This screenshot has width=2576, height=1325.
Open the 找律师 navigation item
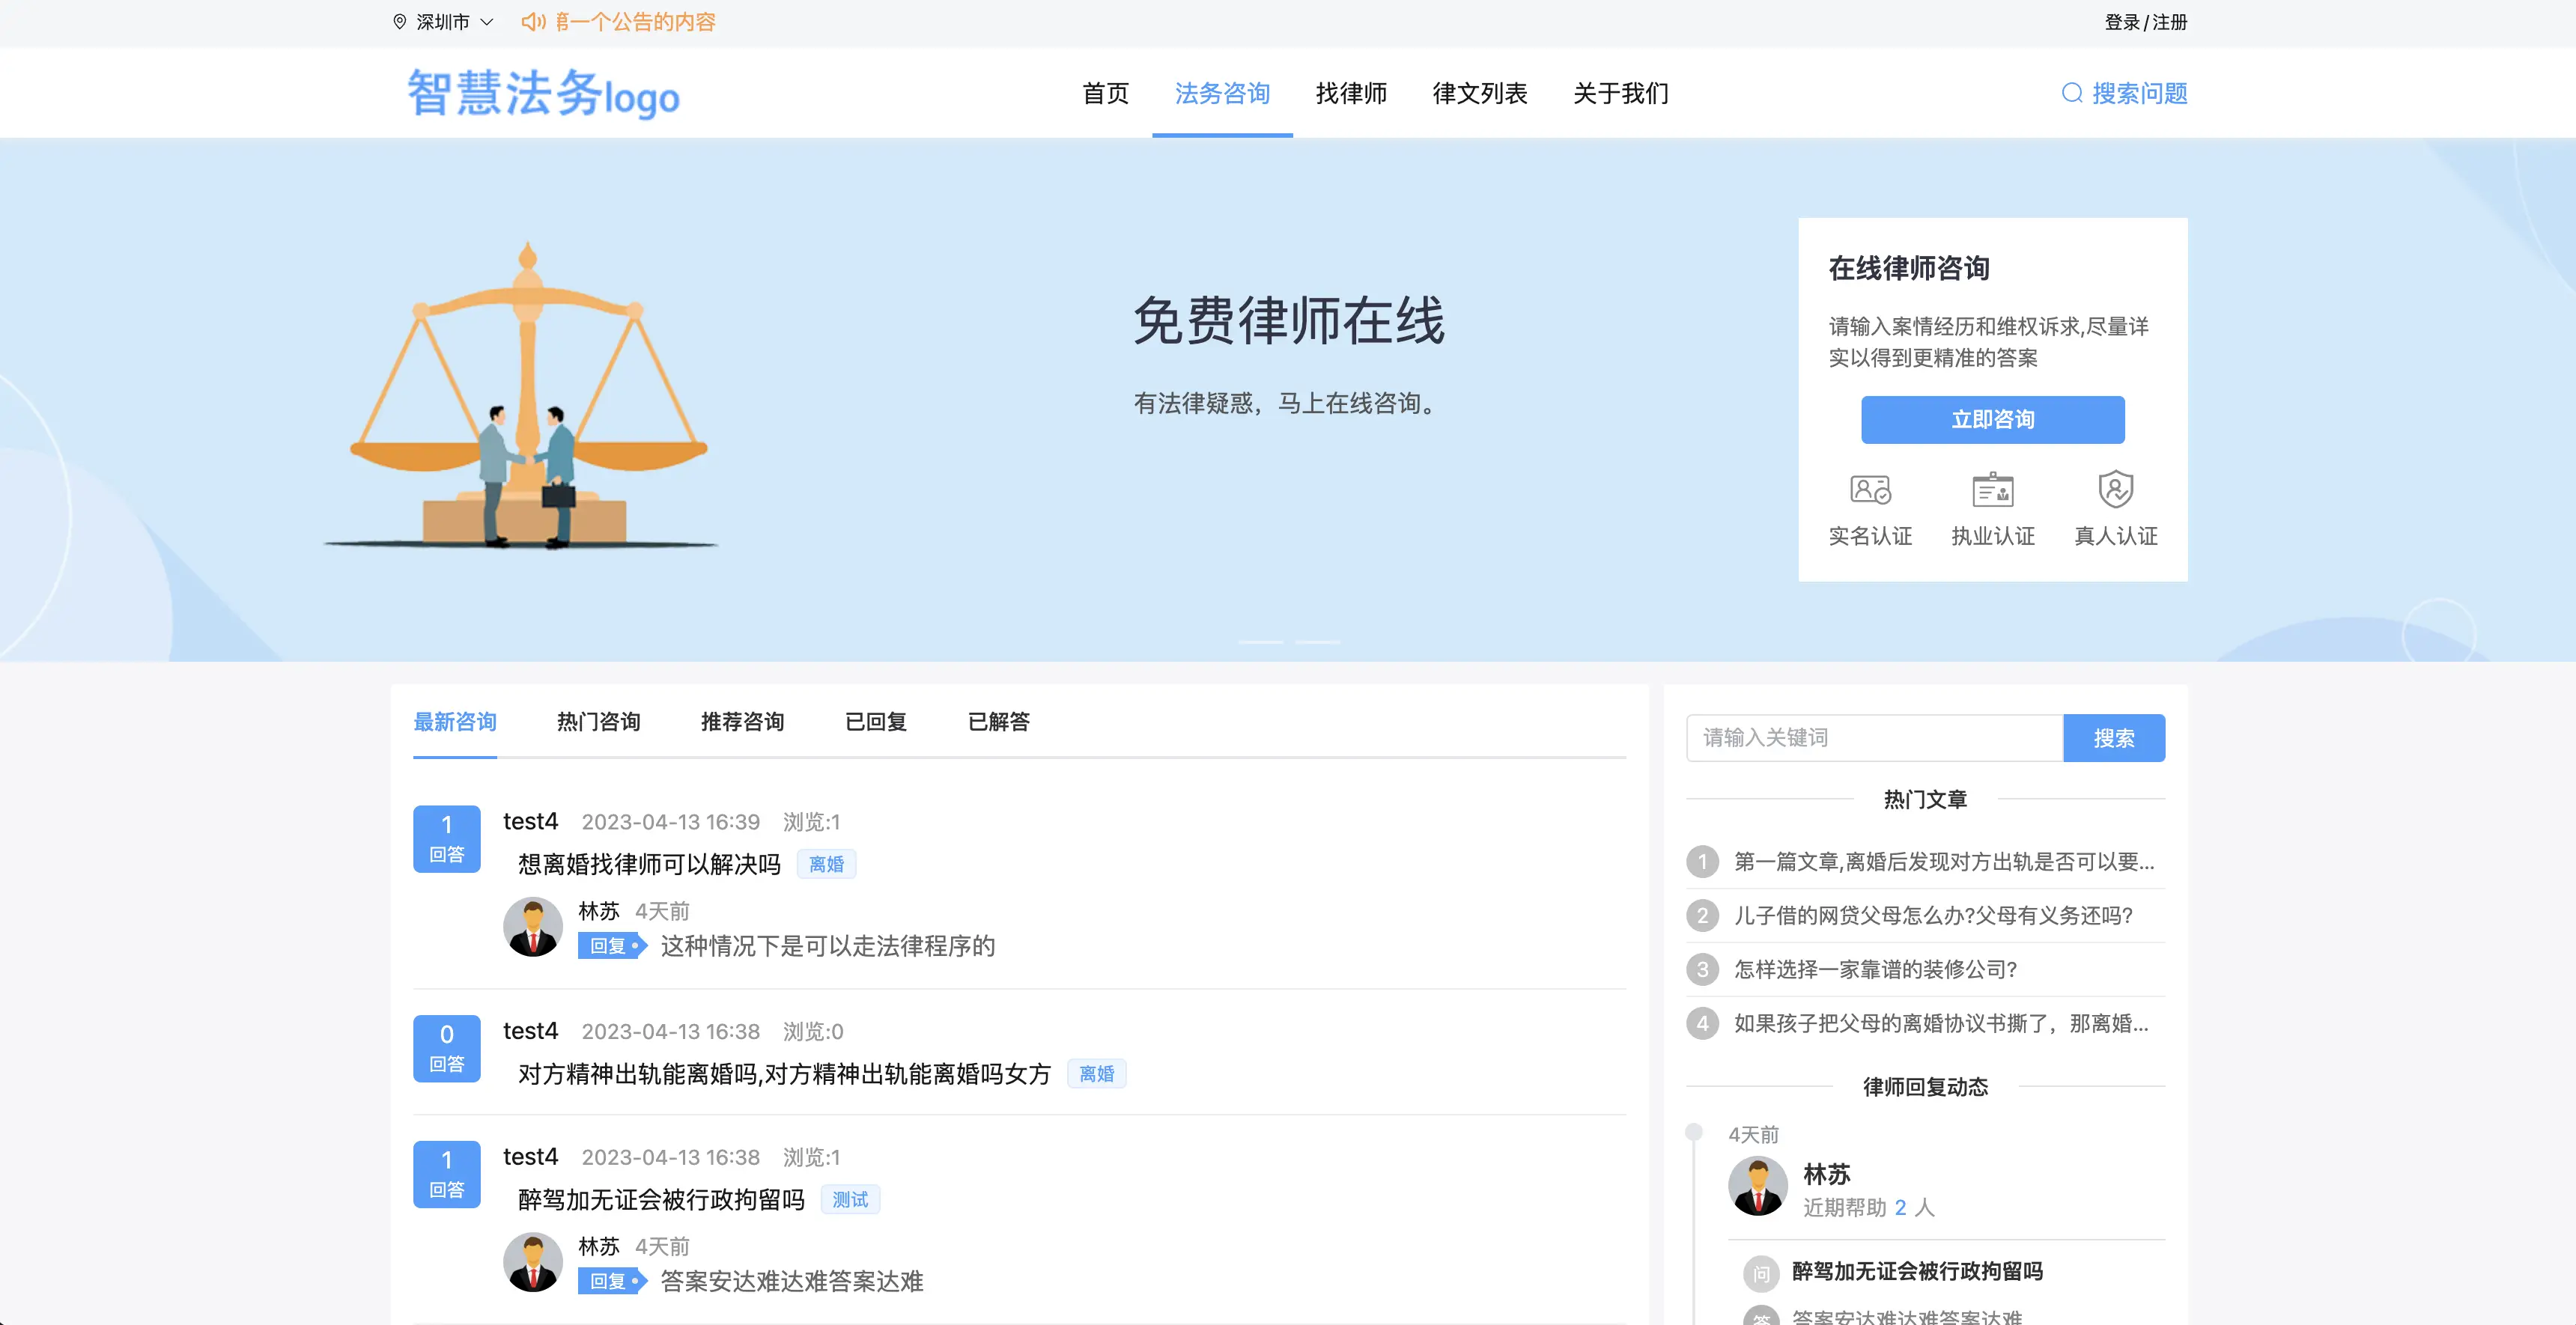(1351, 93)
